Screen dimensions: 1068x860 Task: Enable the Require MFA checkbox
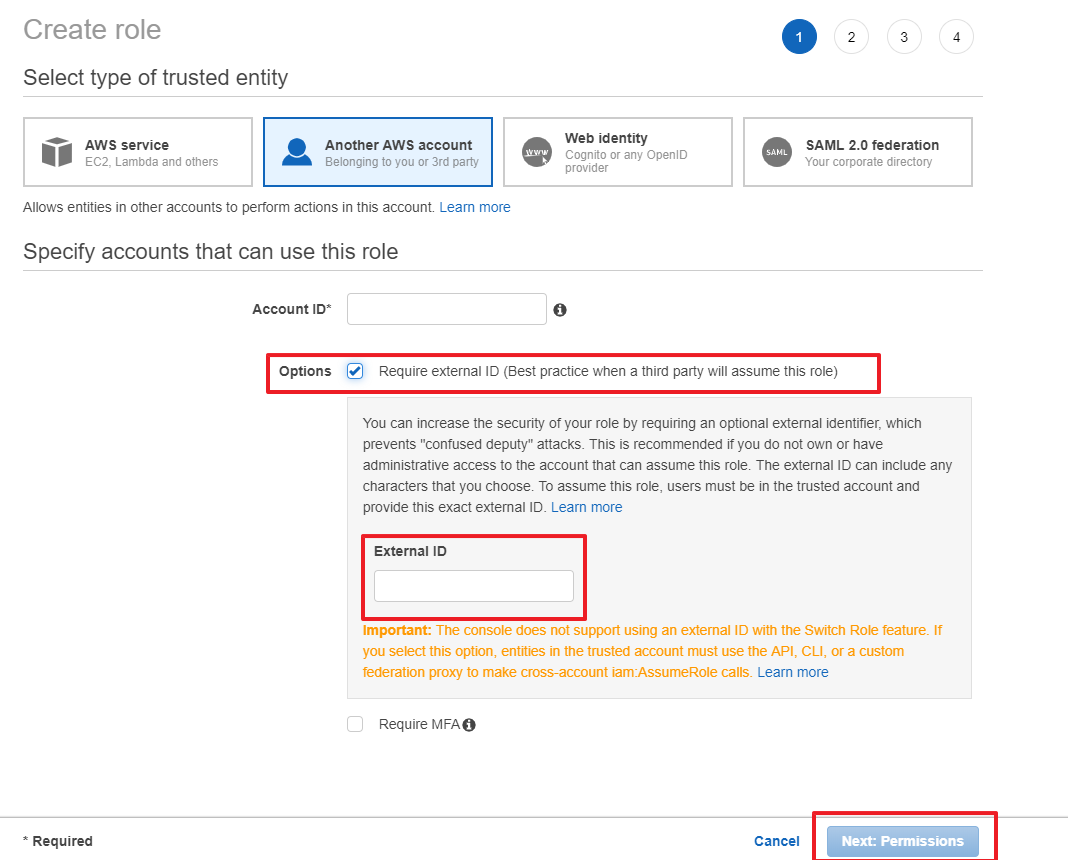(355, 724)
